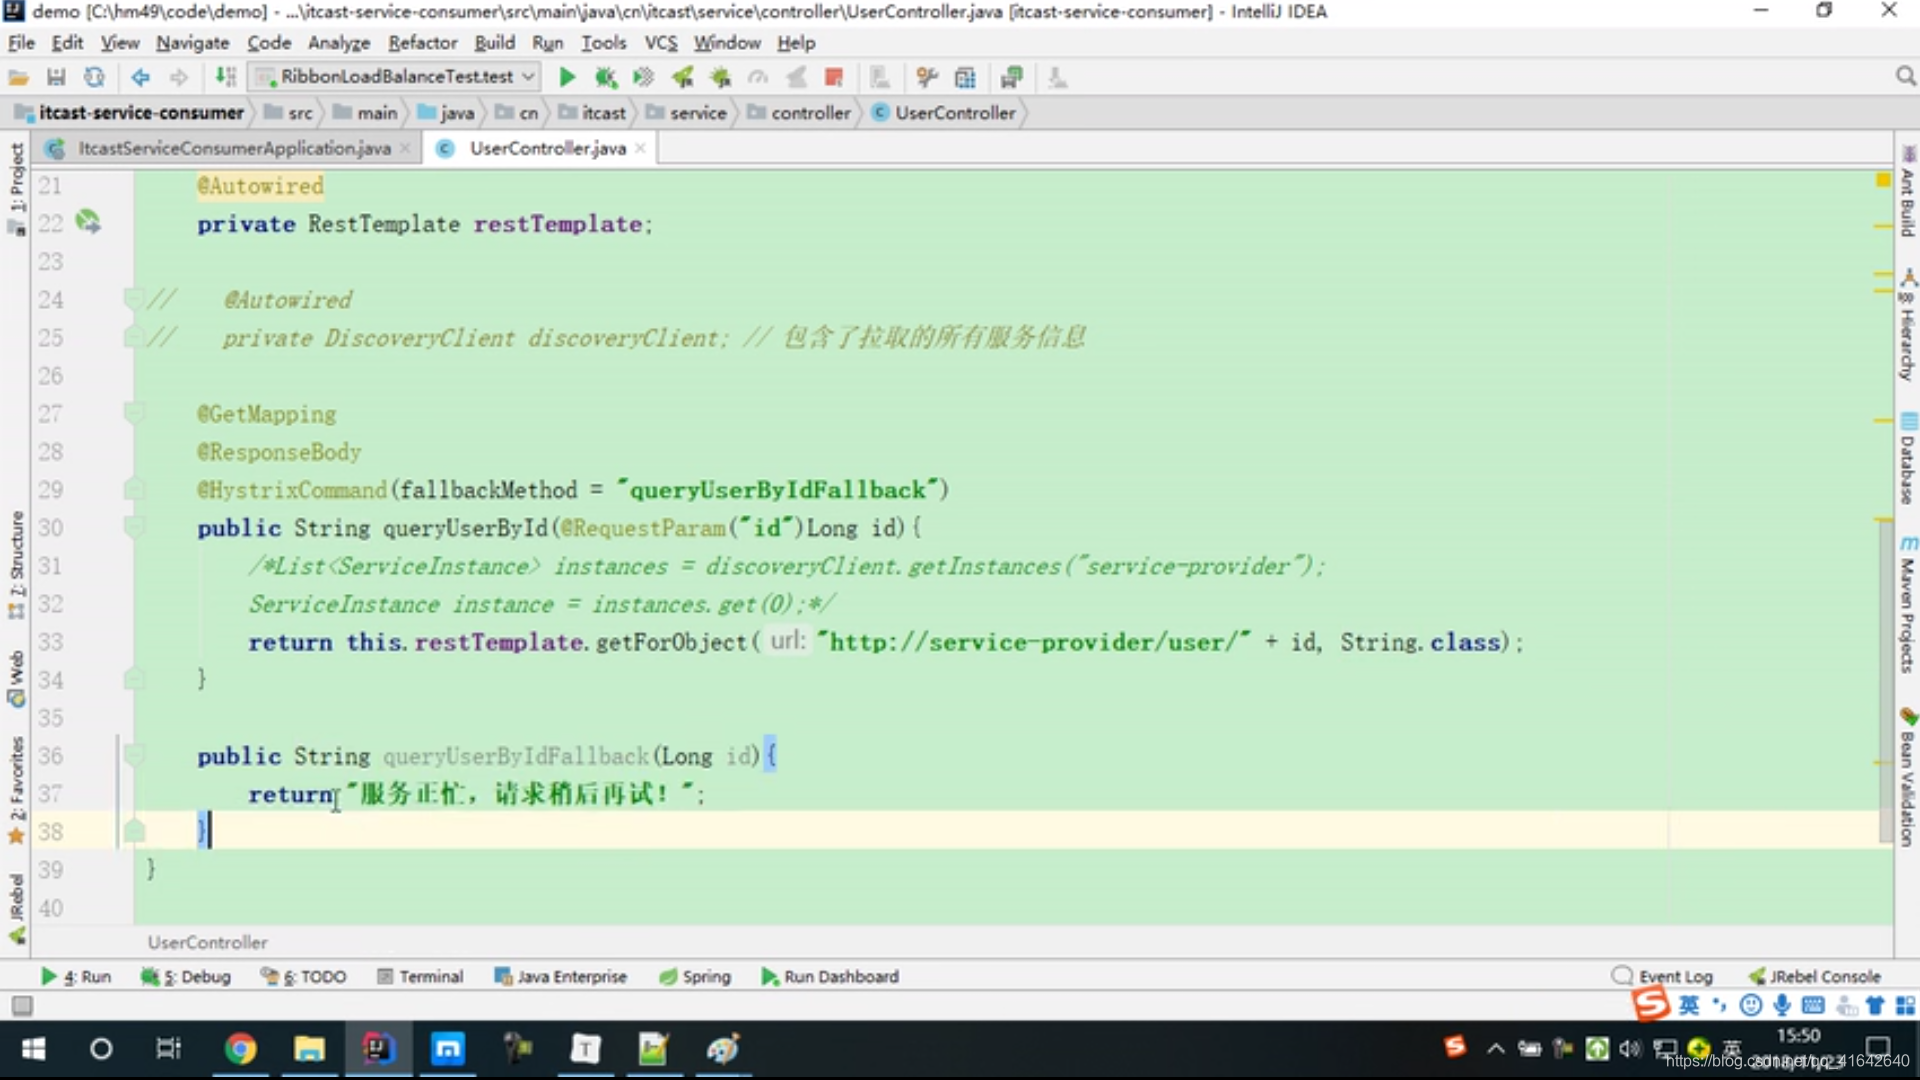
Task: Open the 6: TODO tool window
Action: tap(303, 976)
